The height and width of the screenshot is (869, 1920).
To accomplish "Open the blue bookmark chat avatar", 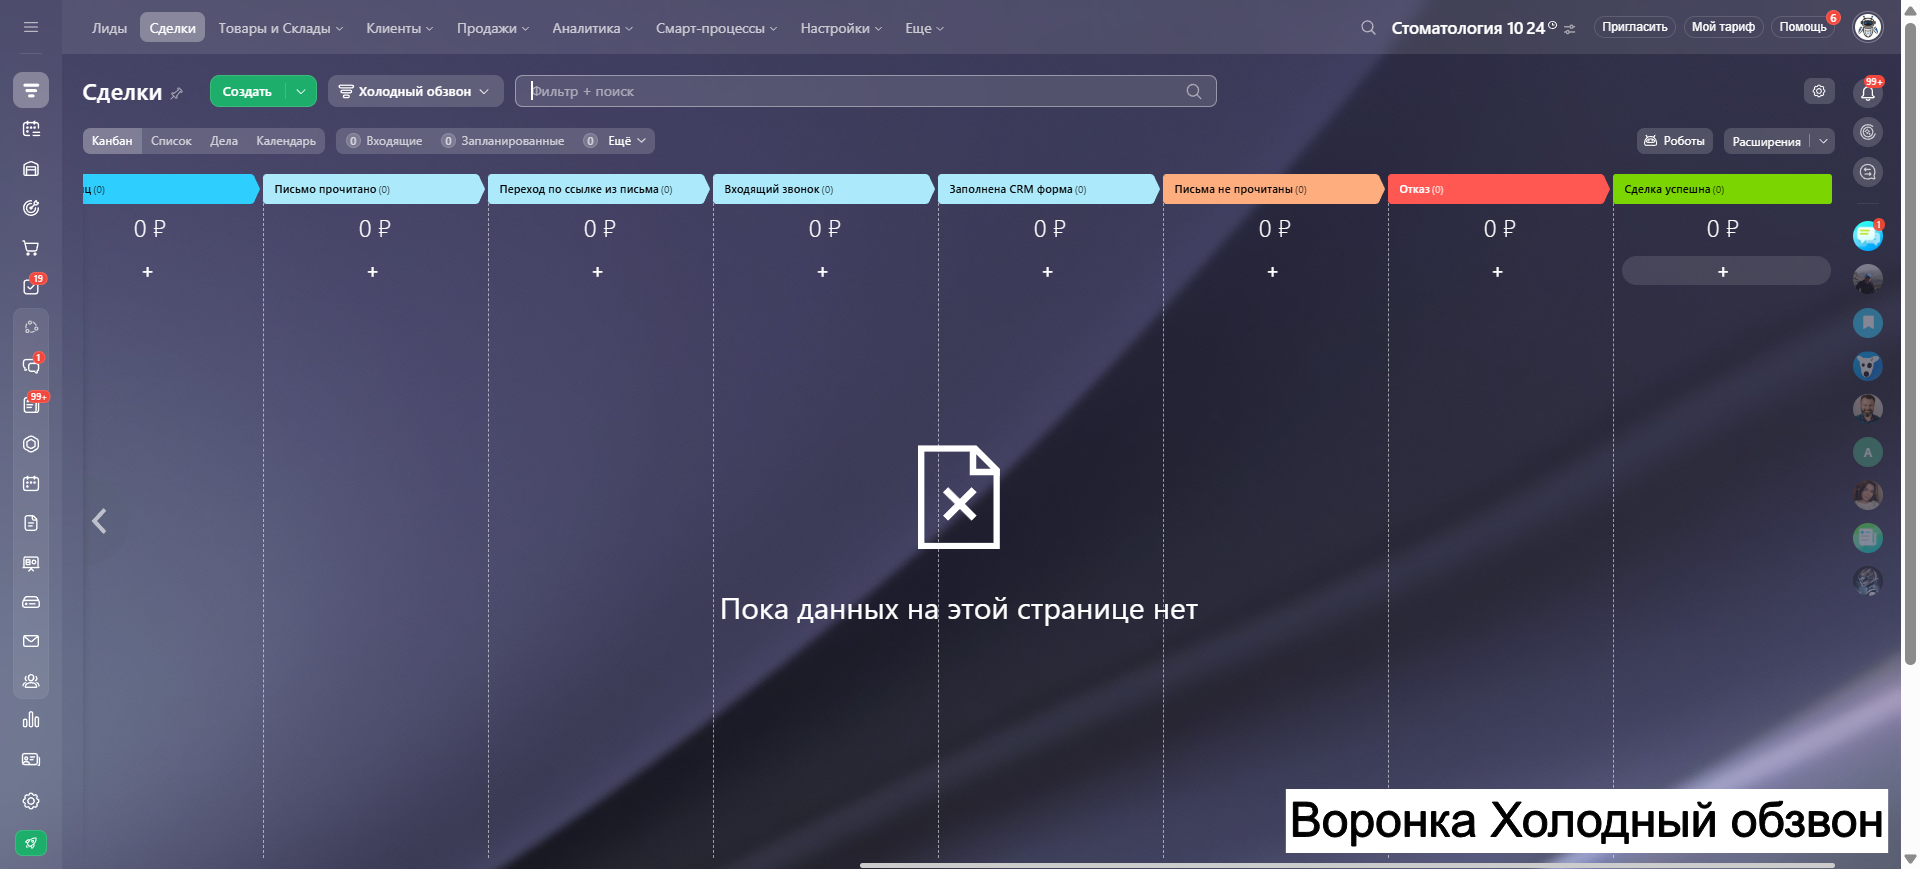I will click(x=1868, y=323).
